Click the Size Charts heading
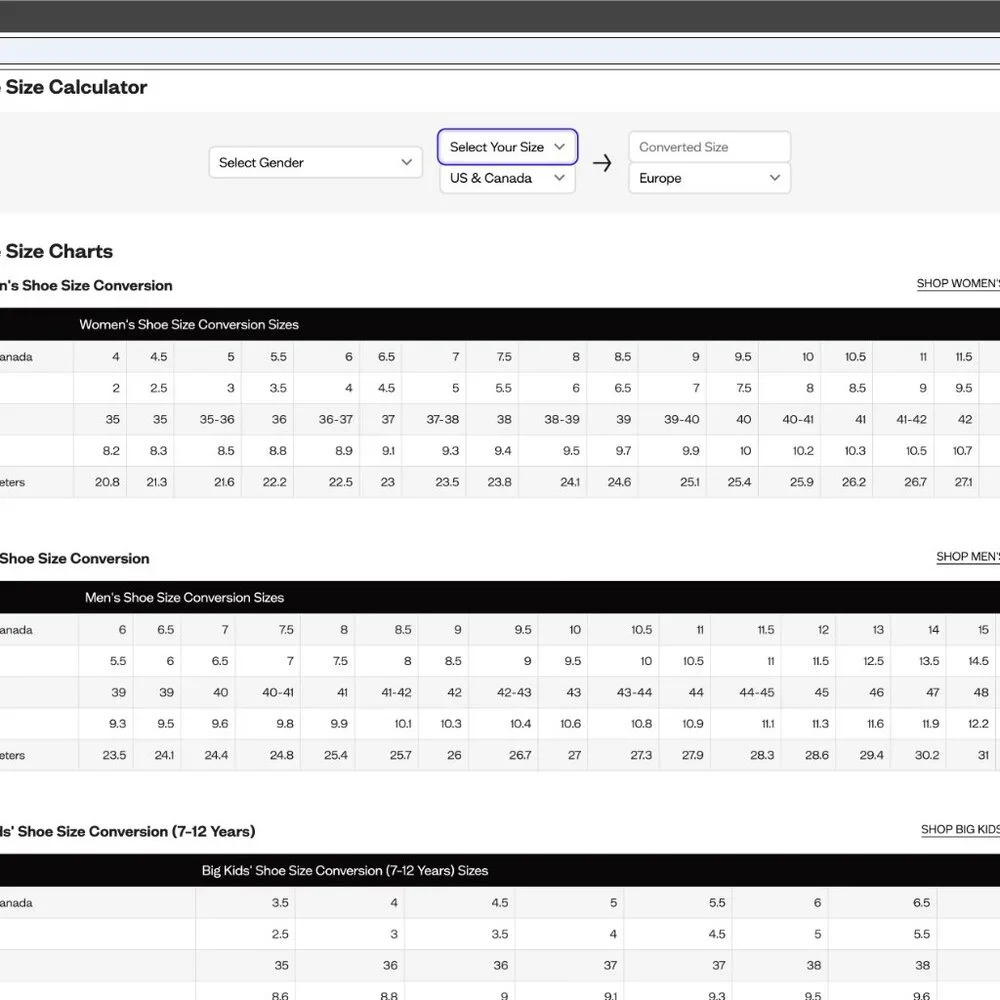Image resolution: width=1000 pixels, height=1000 pixels. click(59, 251)
